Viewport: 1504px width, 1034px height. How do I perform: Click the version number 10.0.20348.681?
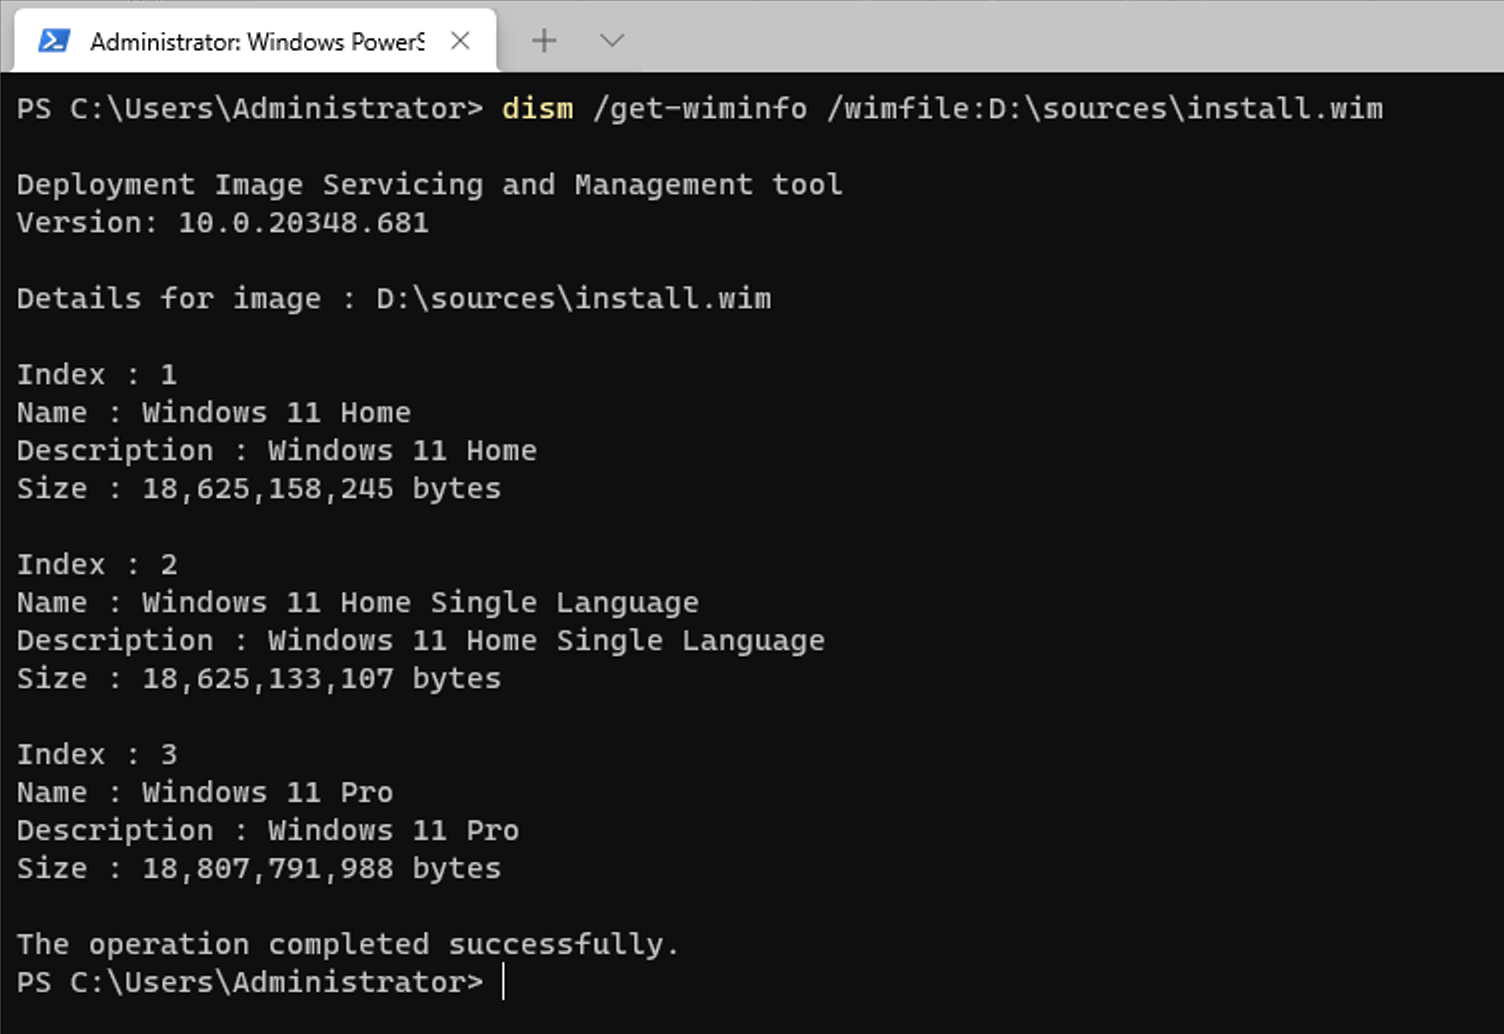click(x=303, y=223)
